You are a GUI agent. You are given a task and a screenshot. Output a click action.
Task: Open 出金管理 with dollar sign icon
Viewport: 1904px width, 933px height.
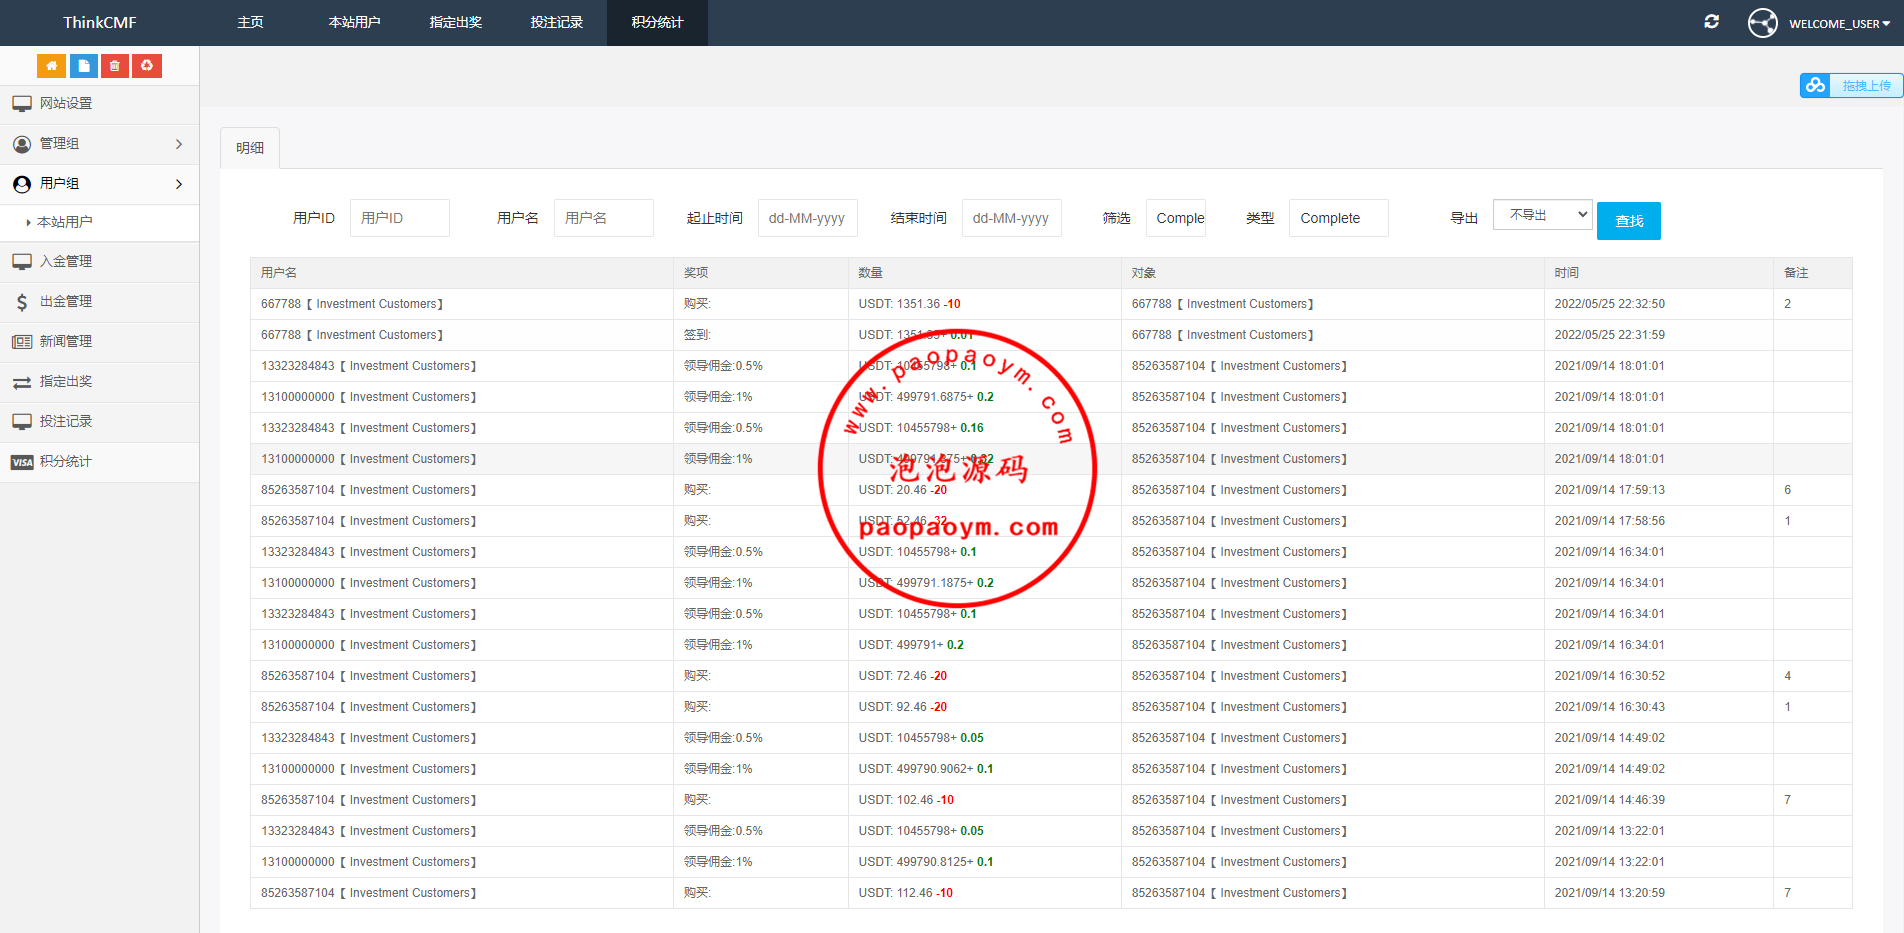(x=66, y=302)
